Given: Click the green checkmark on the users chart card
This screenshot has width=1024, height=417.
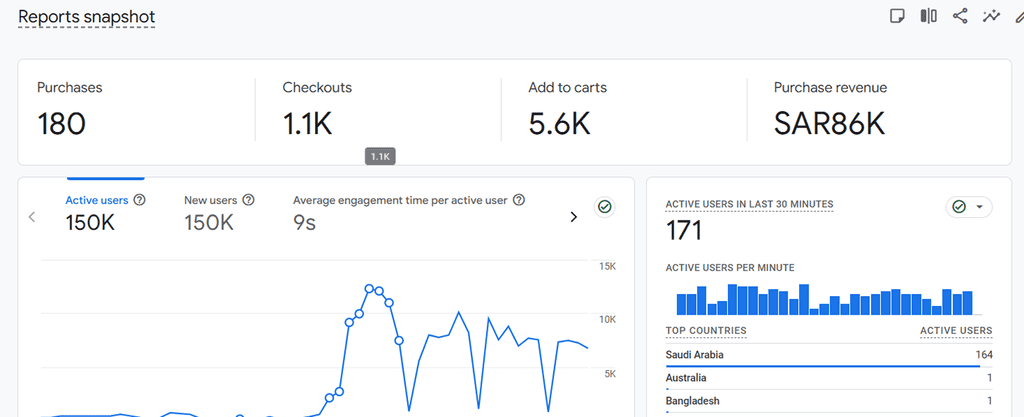Looking at the screenshot, I should pos(605,207).
